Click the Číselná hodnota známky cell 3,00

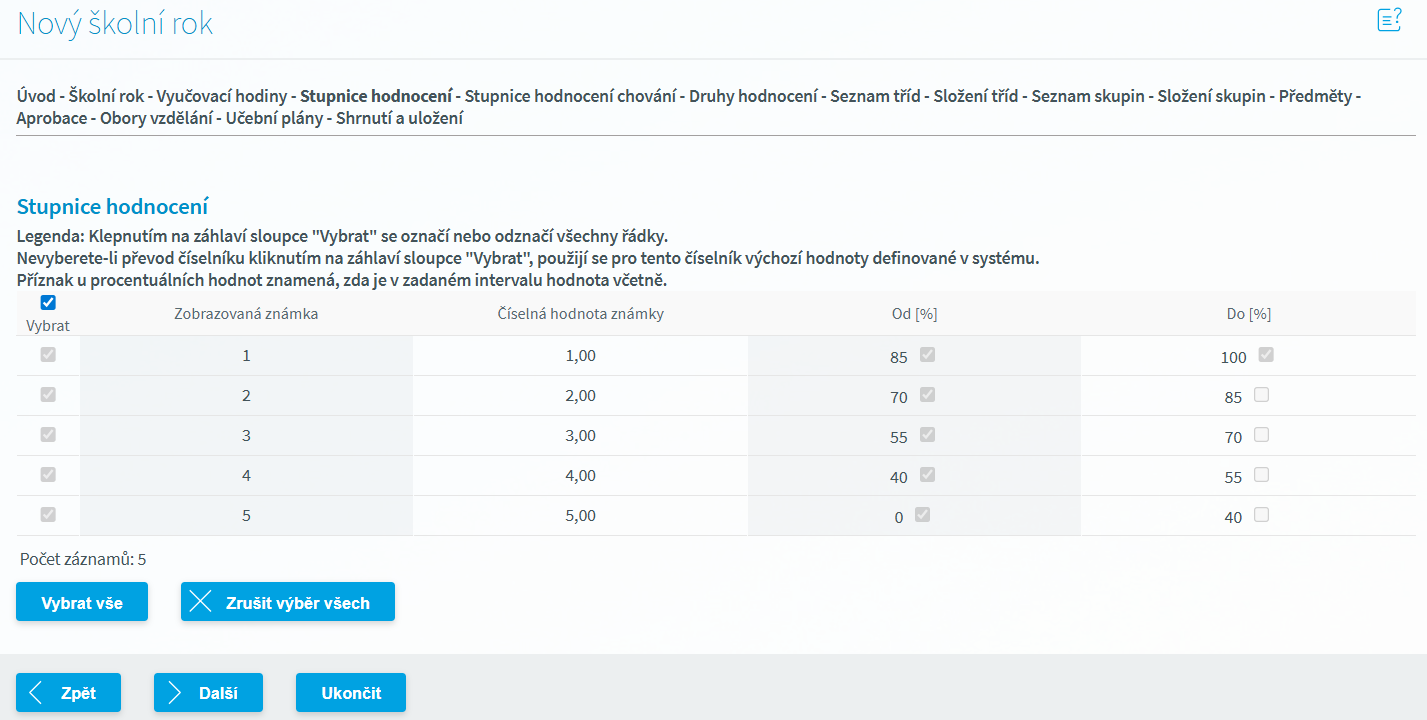tap(580, 436)
